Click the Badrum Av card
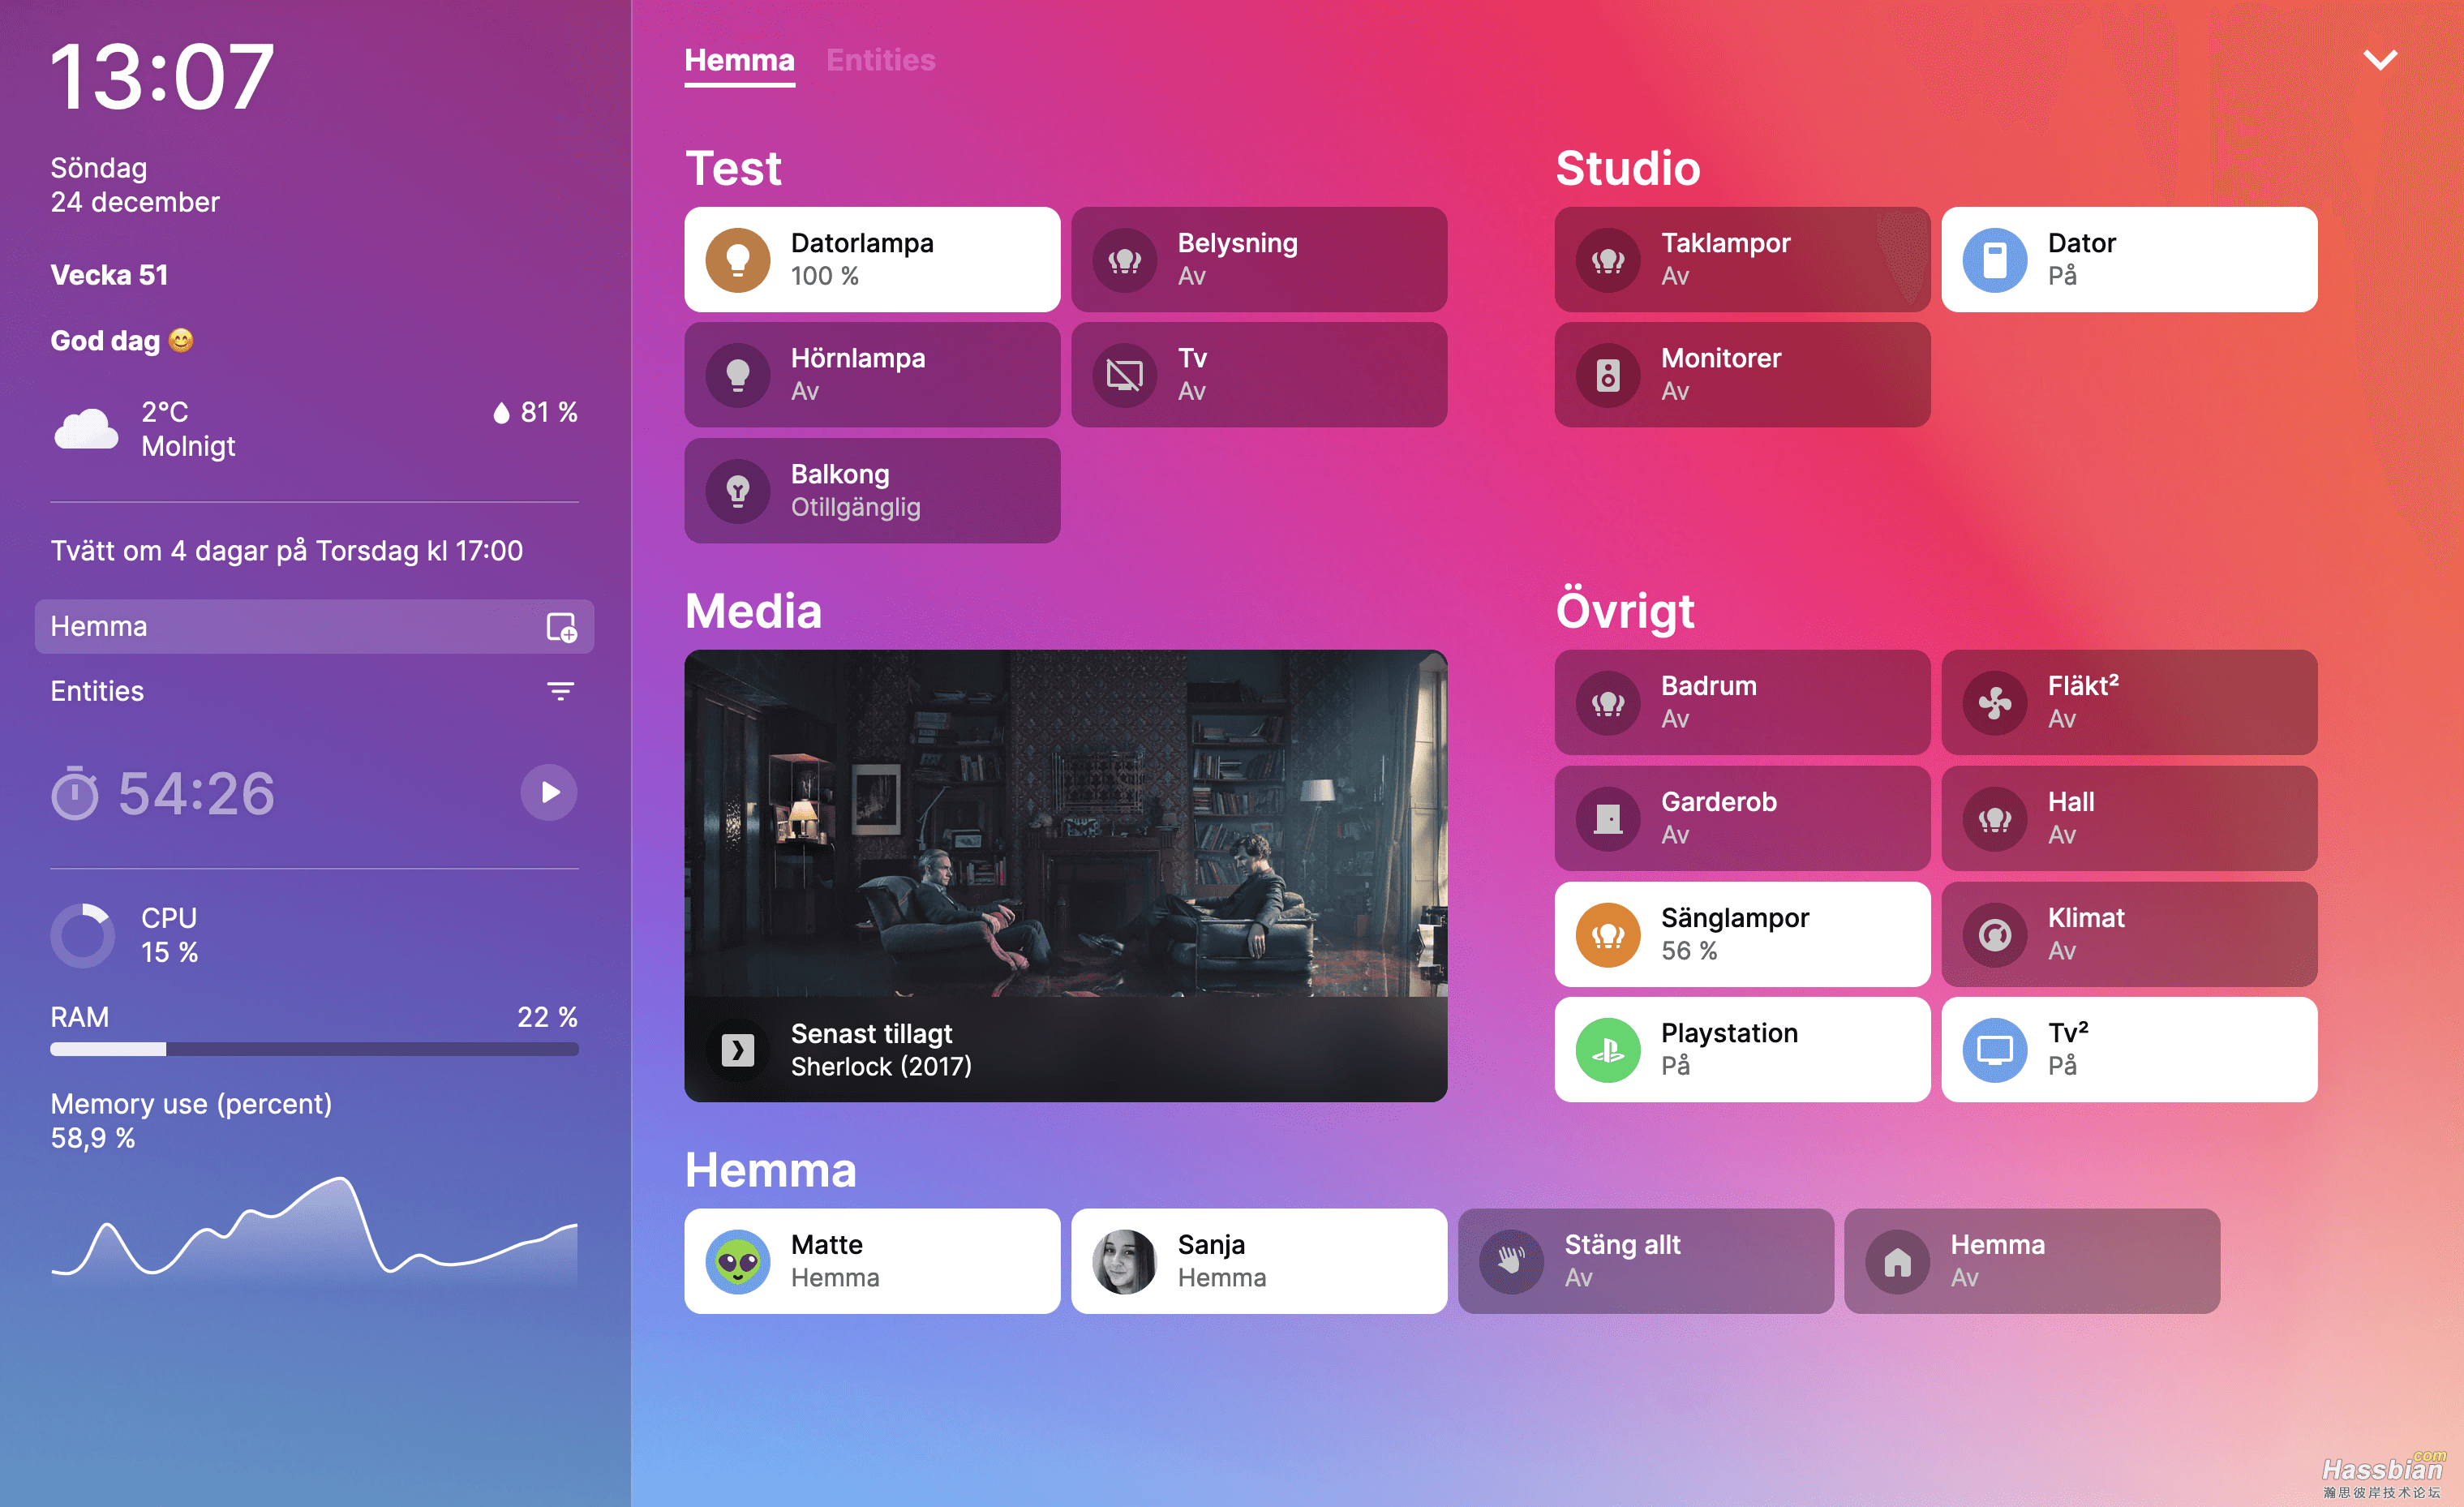2464x1507 pixels. click(1742, 703)
